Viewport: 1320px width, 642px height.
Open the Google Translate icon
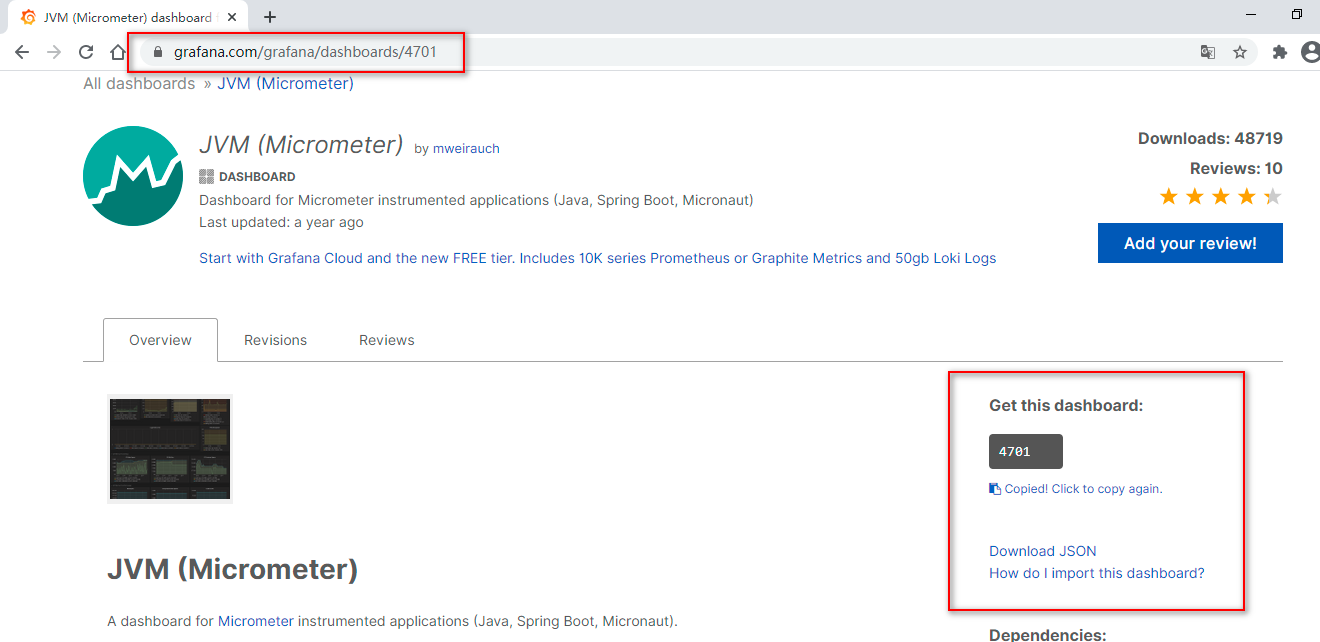coord(1207,51)
